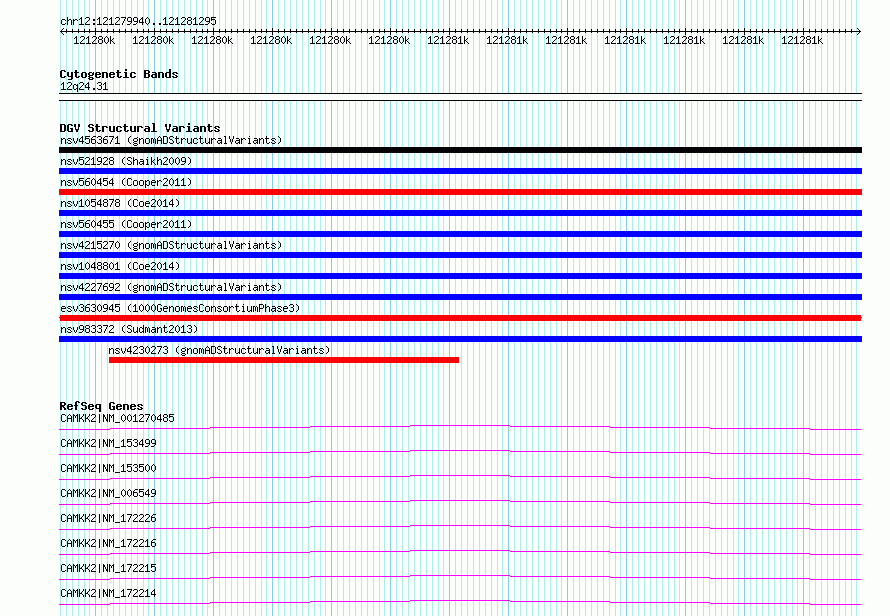
Task: Open the CAMKK2|NM_153499 transcript label
Action: pos(108,443)
